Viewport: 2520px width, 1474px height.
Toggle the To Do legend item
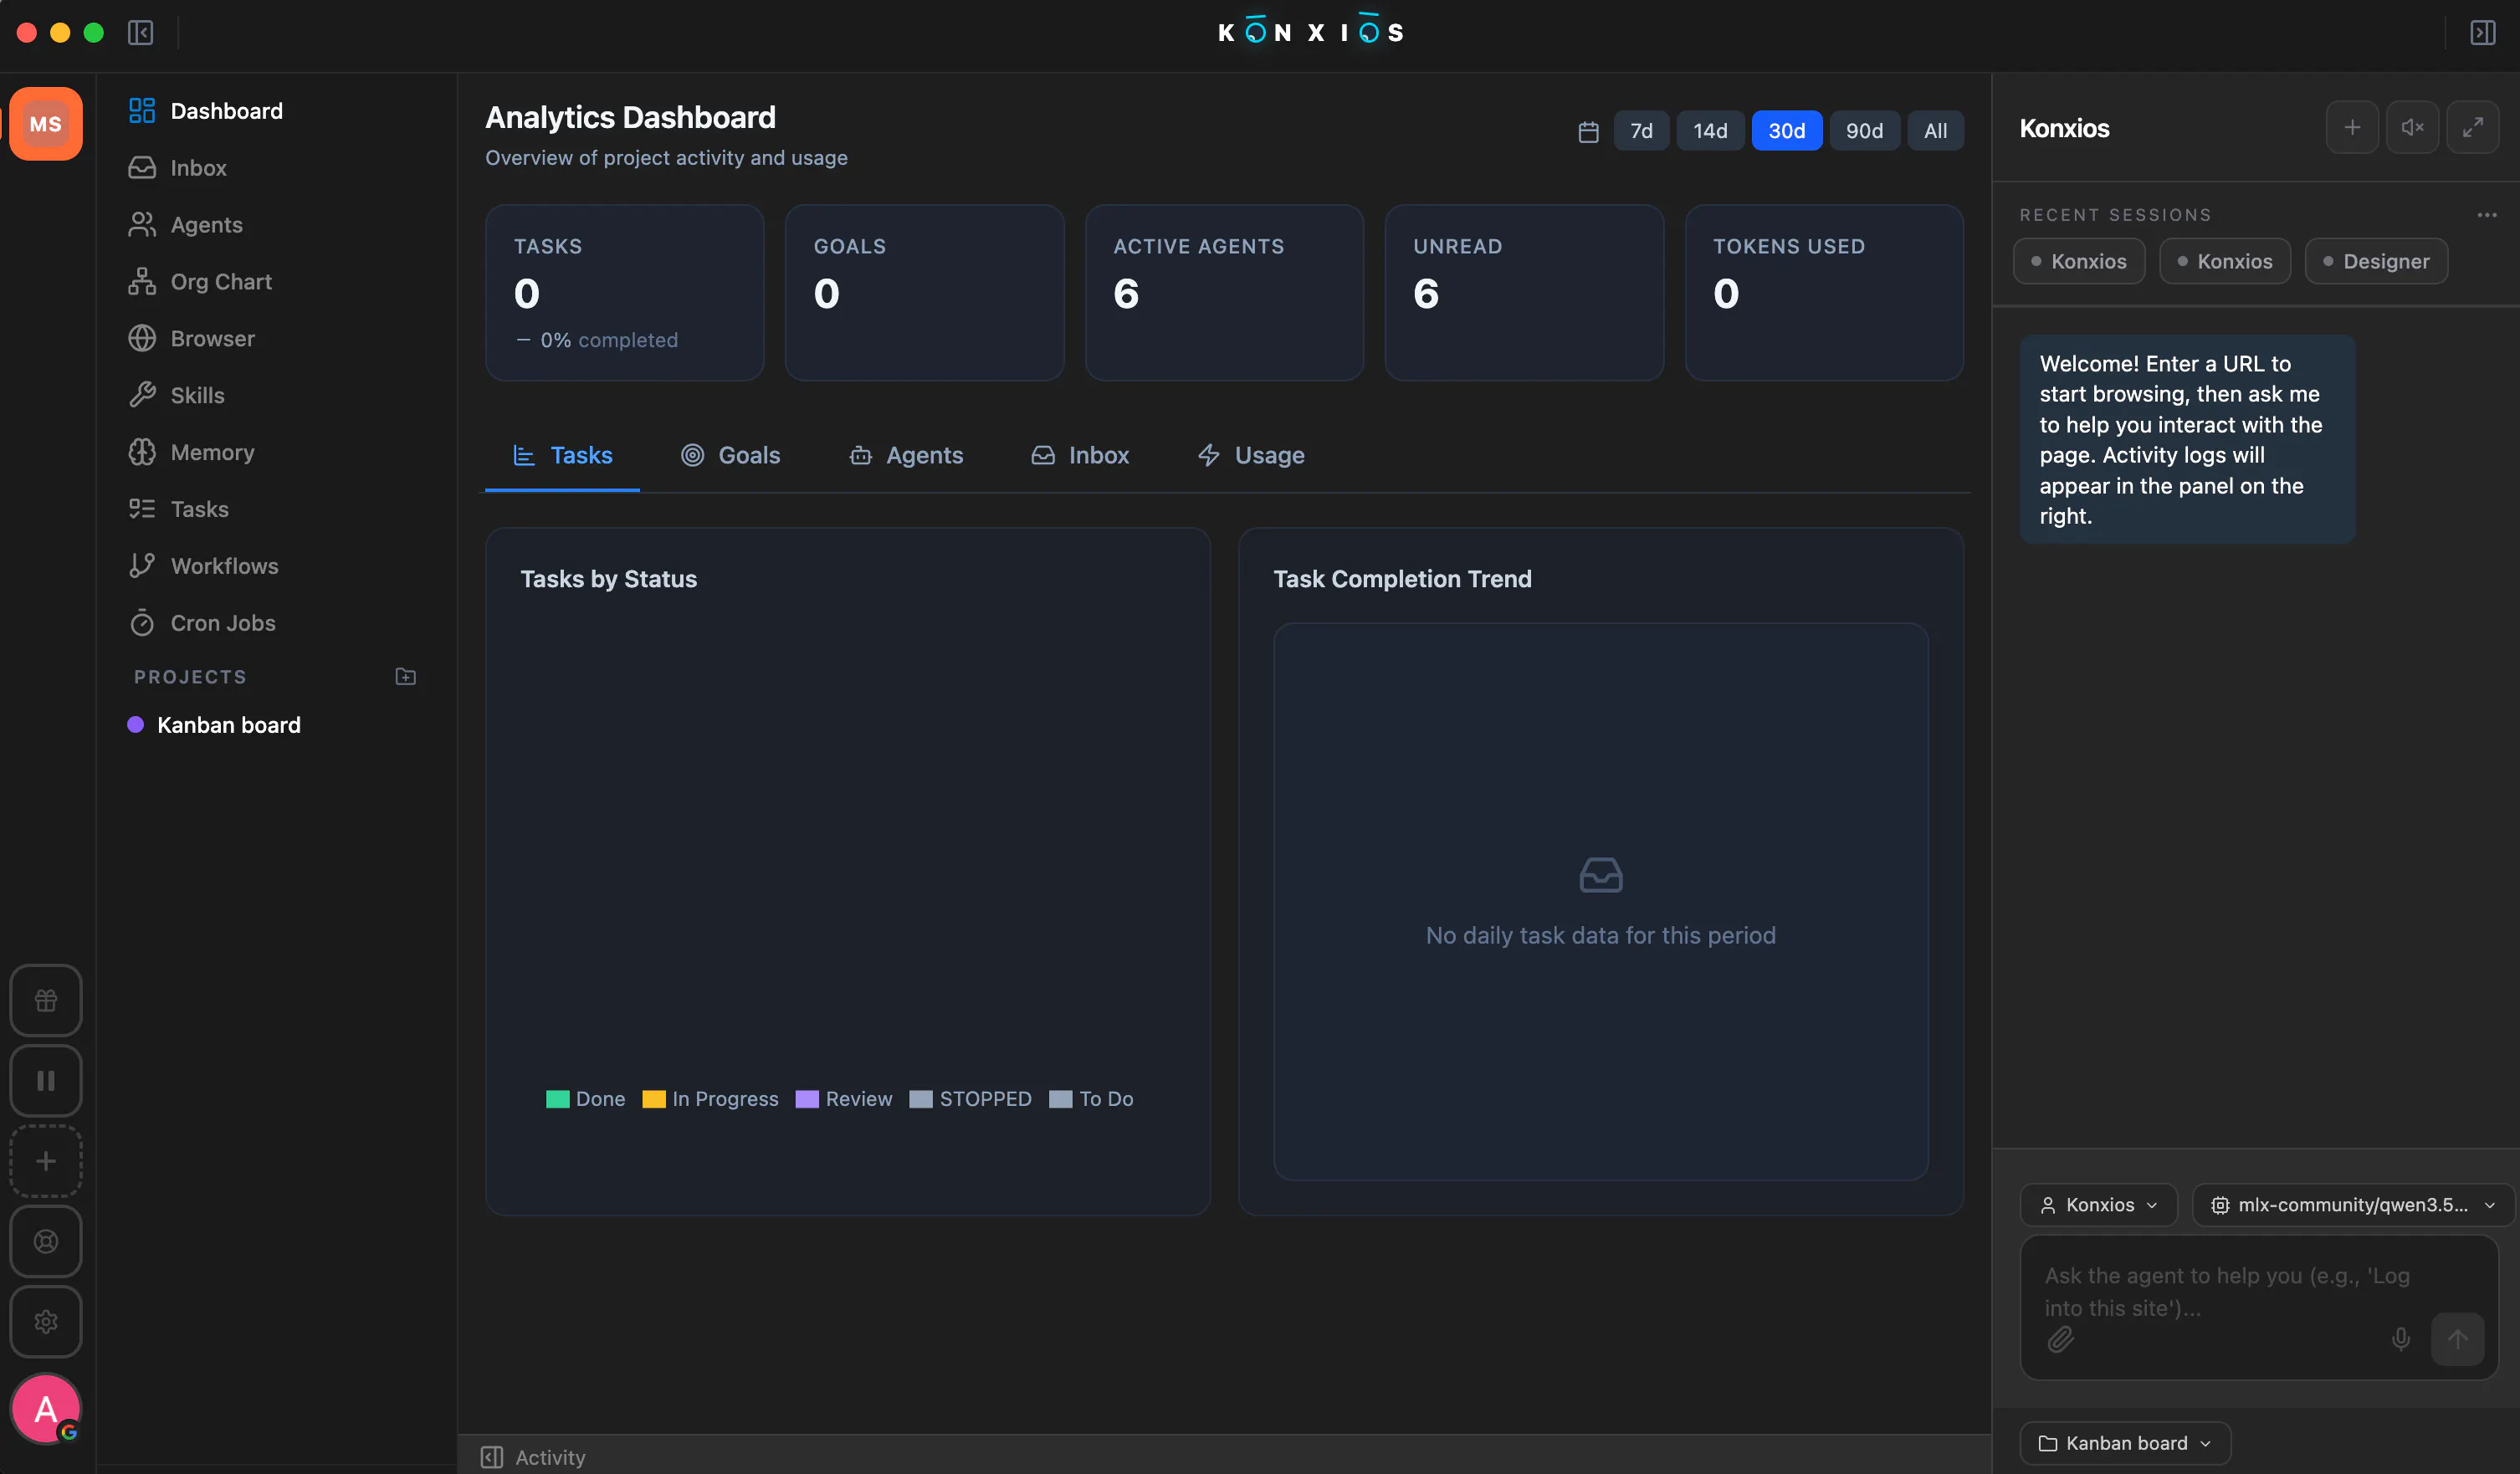pos(1091,1099)
